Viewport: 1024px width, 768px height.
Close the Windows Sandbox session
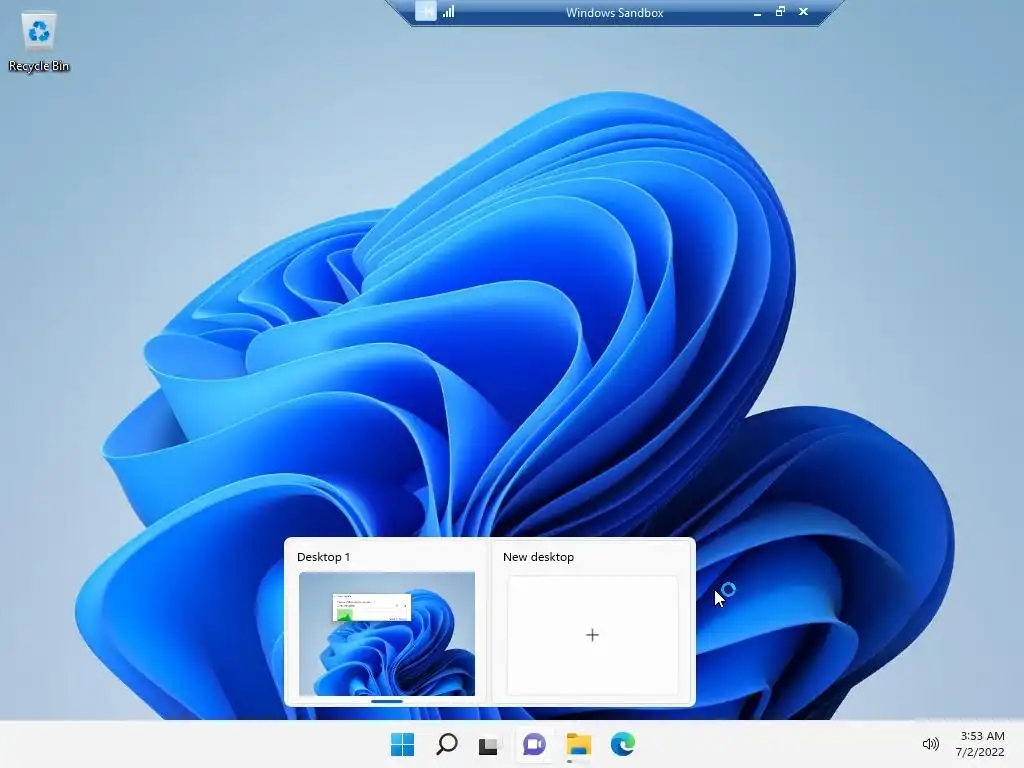coord(803,12)
